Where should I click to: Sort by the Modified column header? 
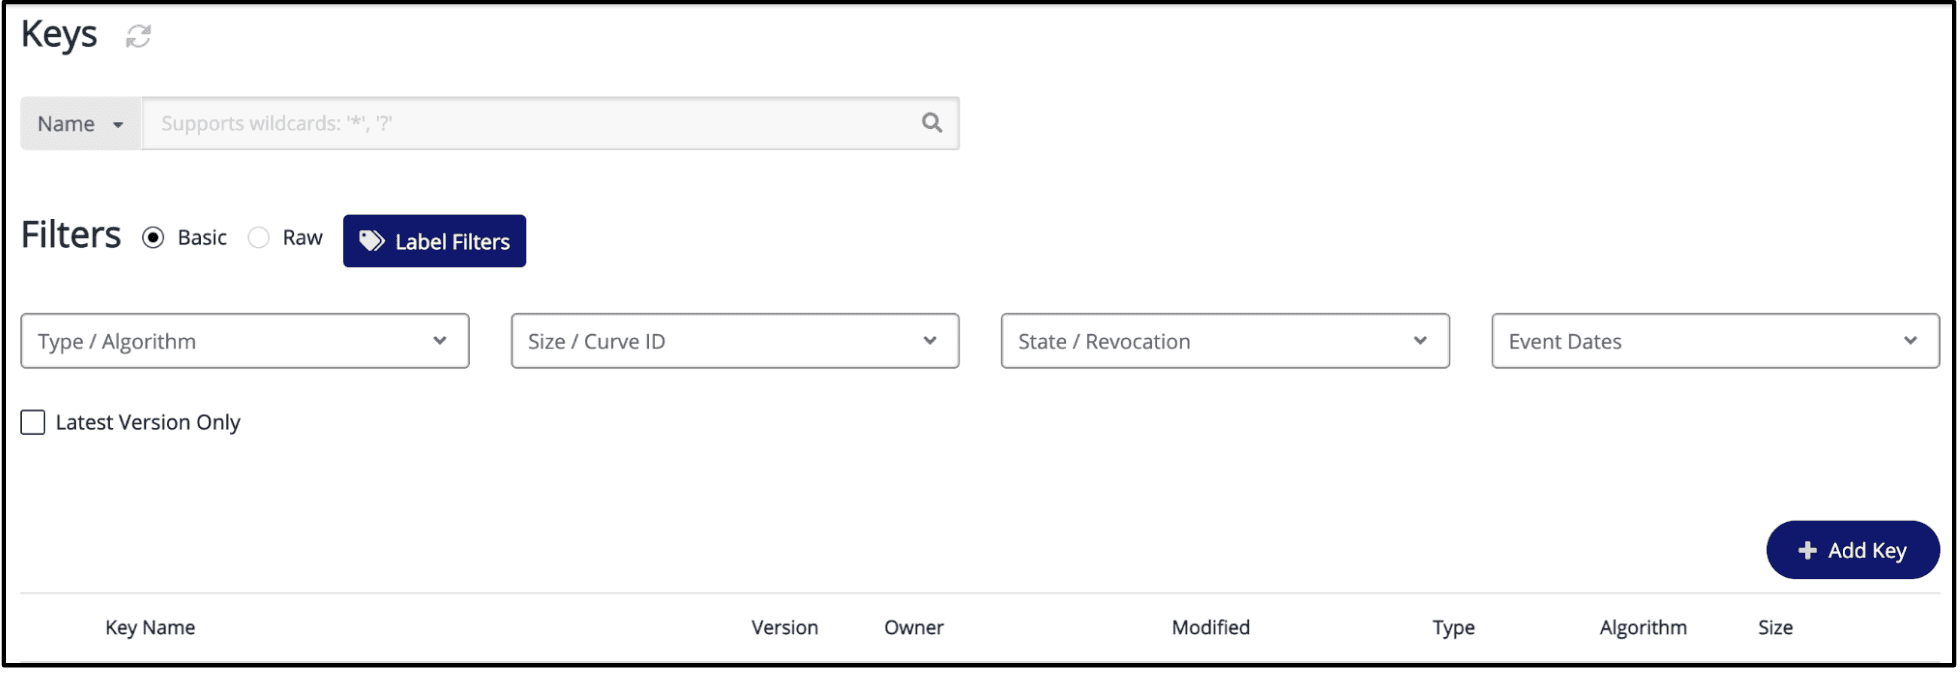(1210, 627)
